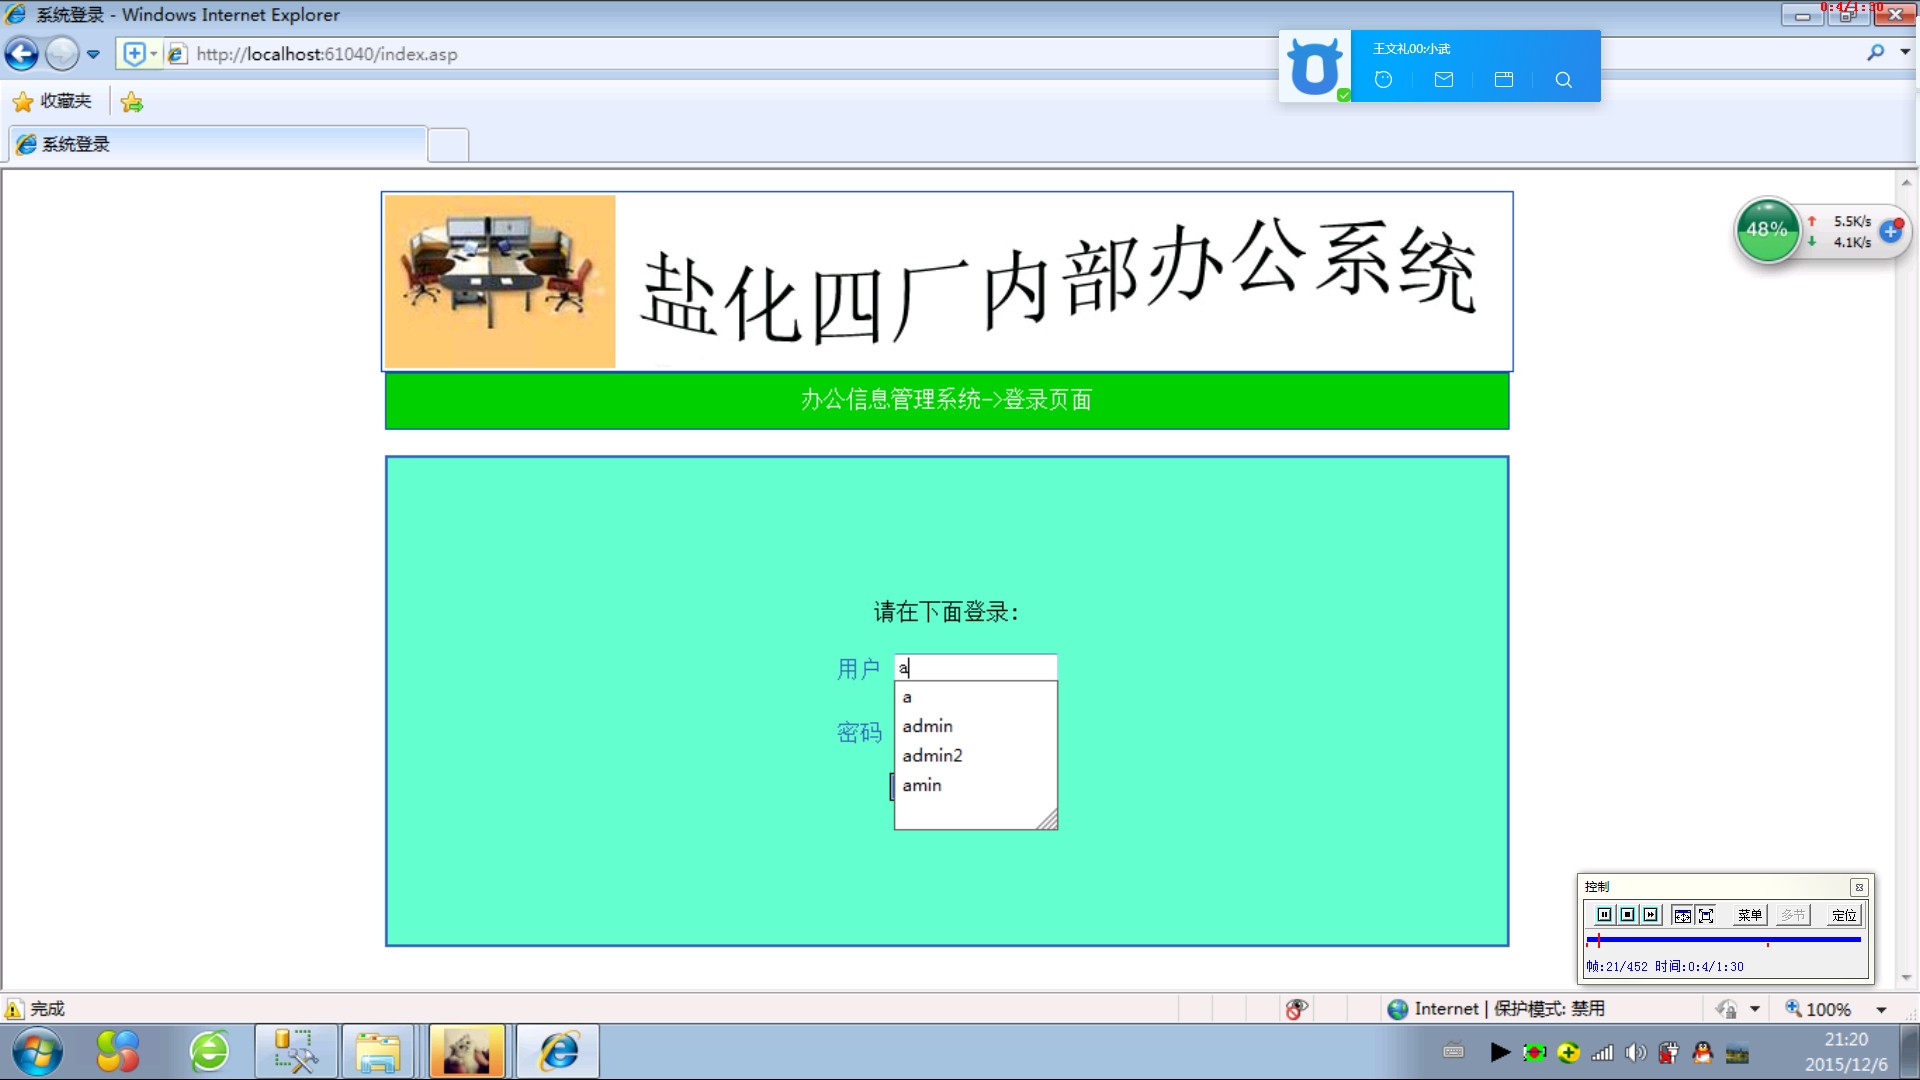
Task: Click the yellow-green 360 plus tray icon
Action: 1568,1052
